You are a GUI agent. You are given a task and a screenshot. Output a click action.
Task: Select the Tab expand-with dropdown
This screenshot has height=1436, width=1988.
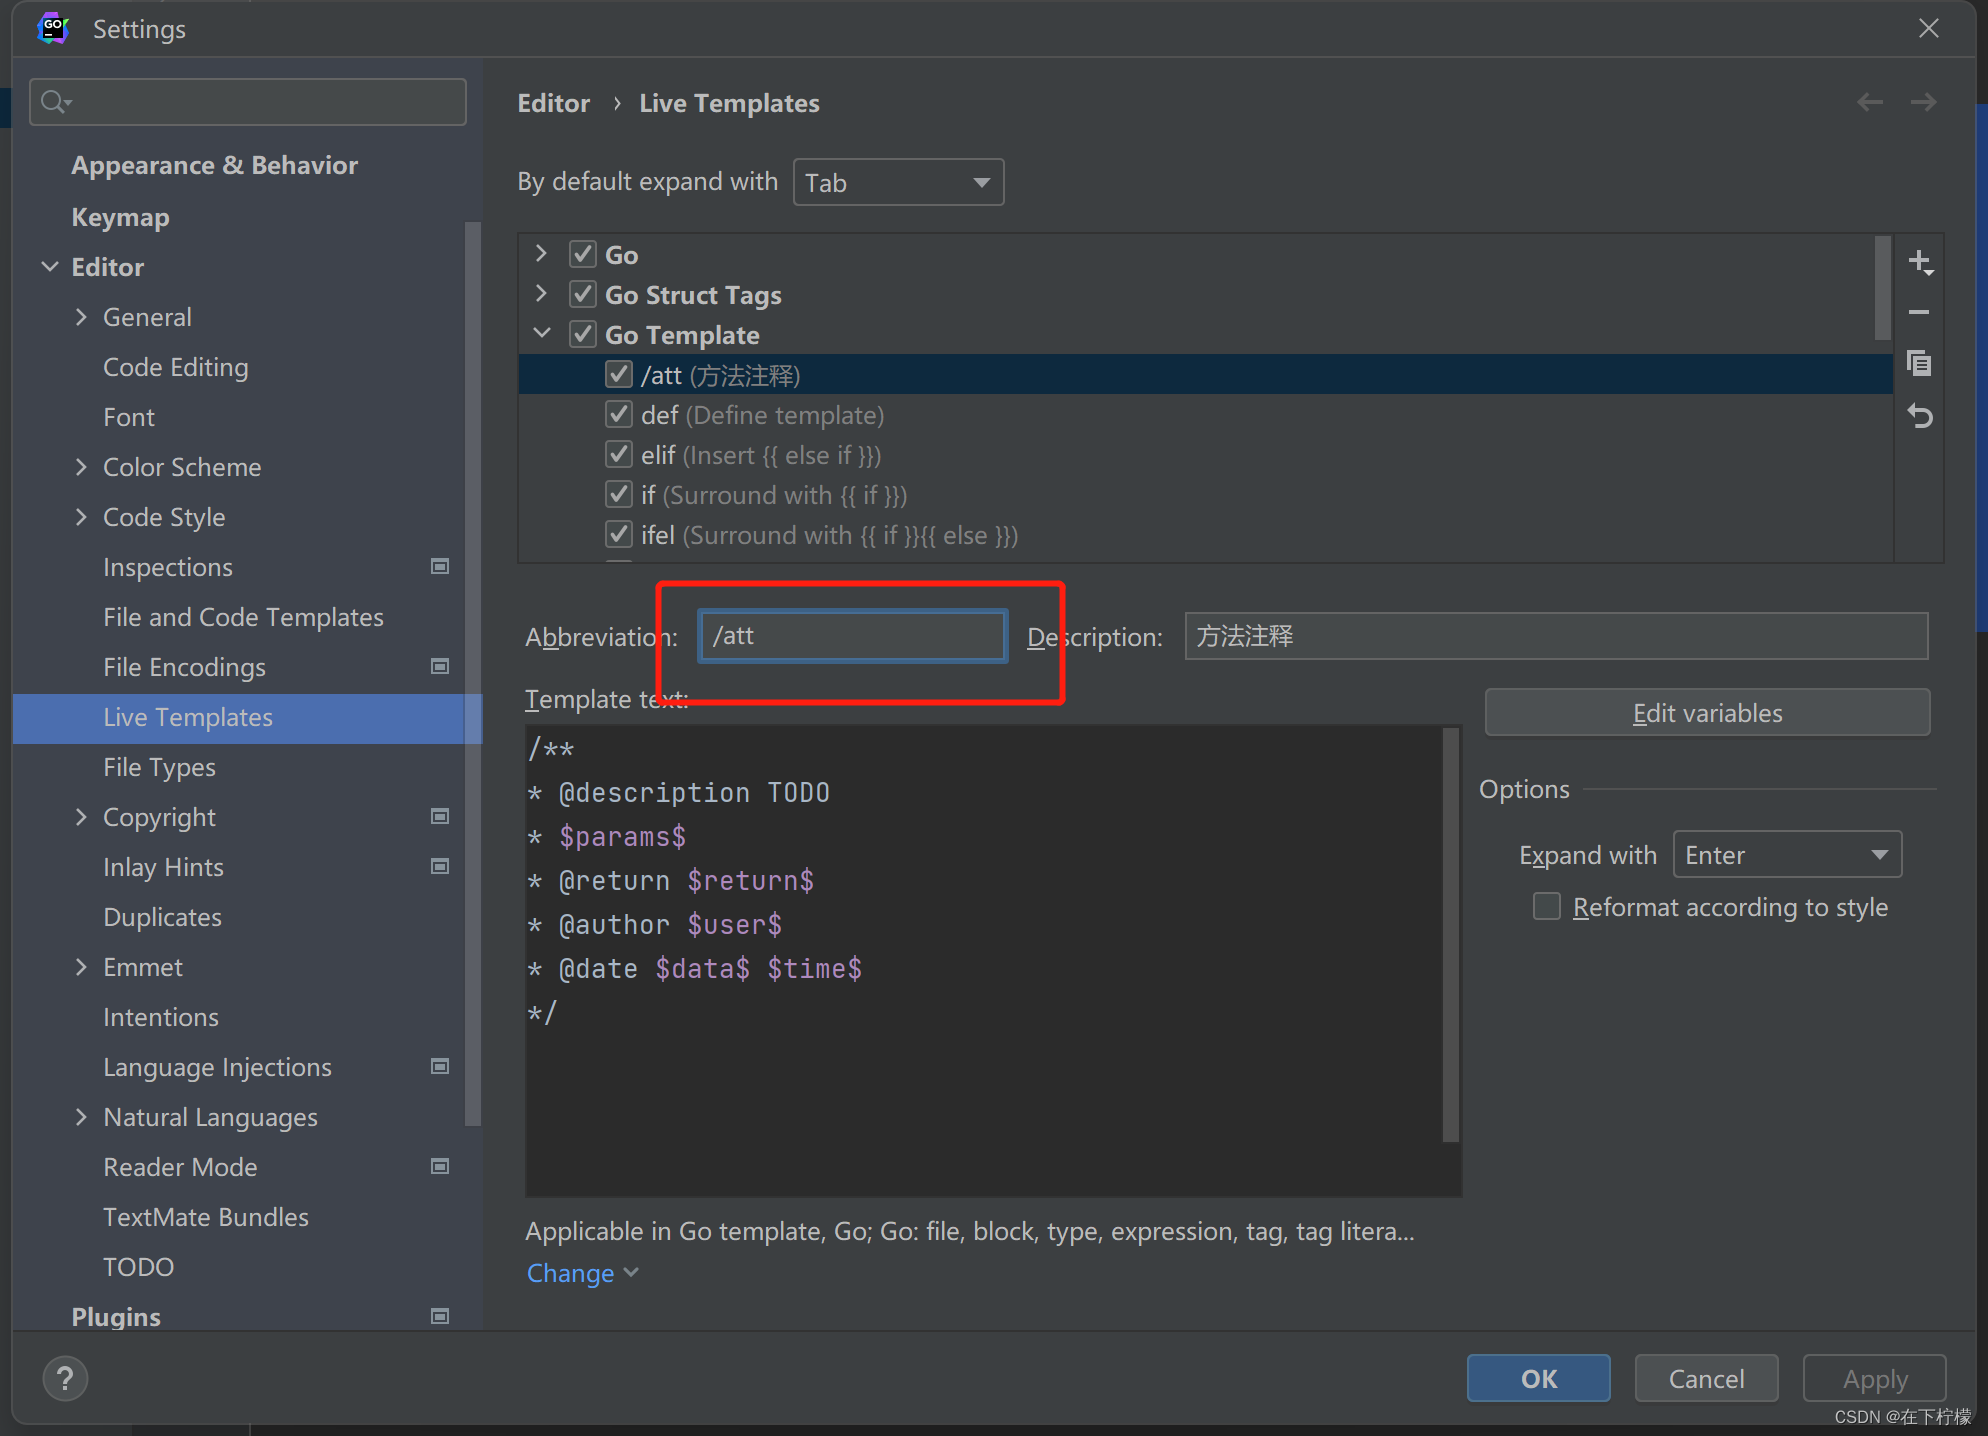(897, 184)
